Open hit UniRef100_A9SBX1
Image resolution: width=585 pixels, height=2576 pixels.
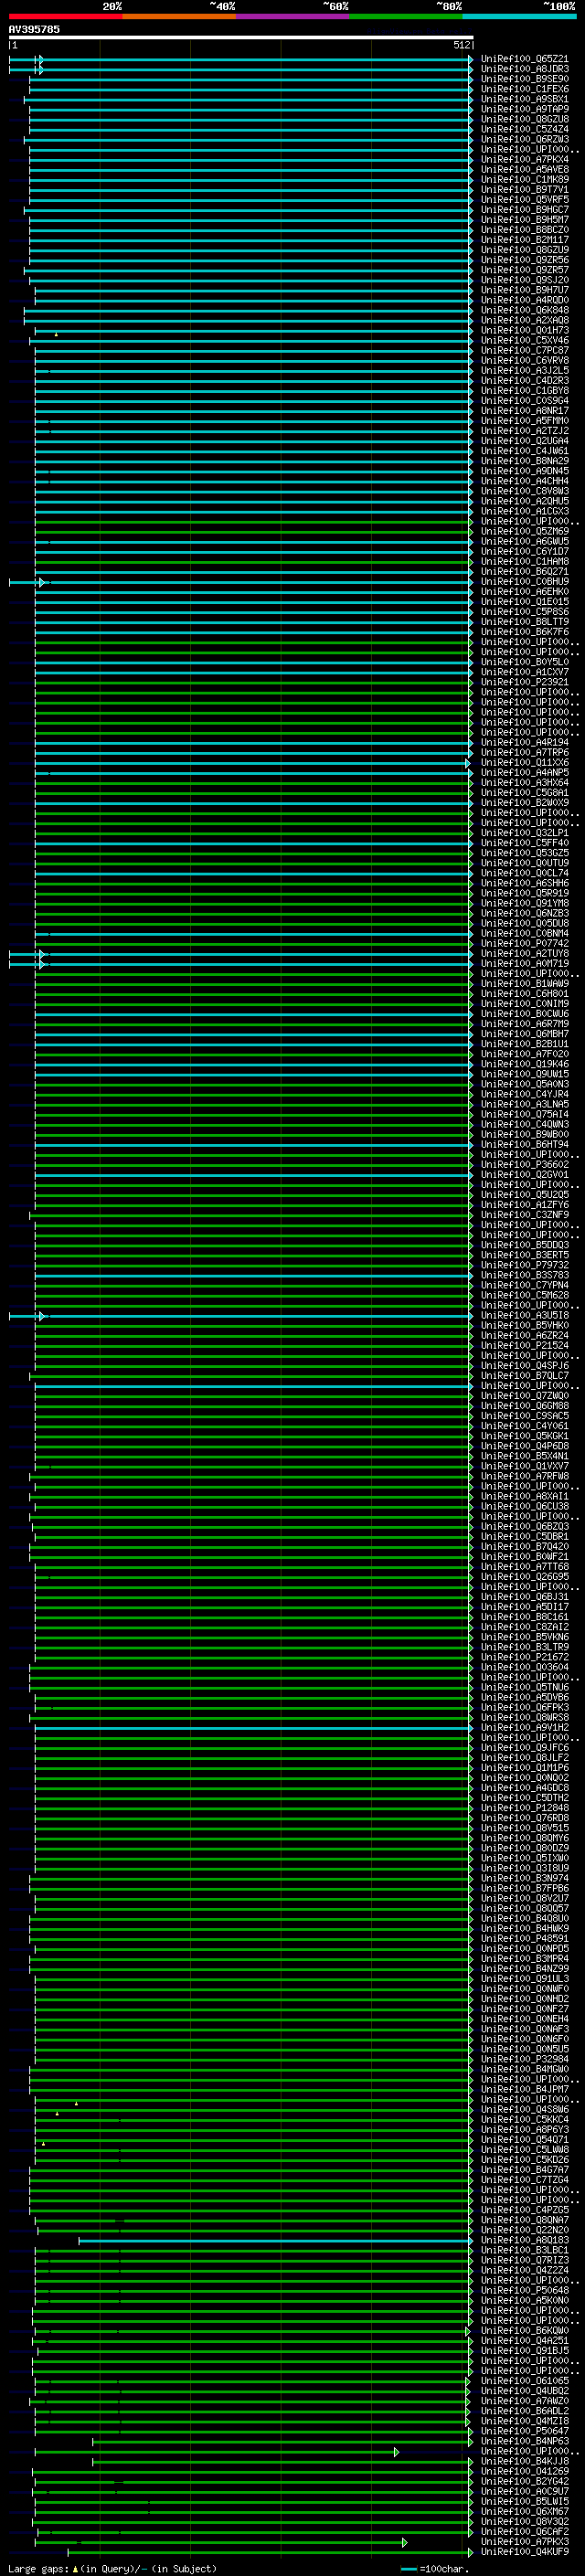[524, 99]
